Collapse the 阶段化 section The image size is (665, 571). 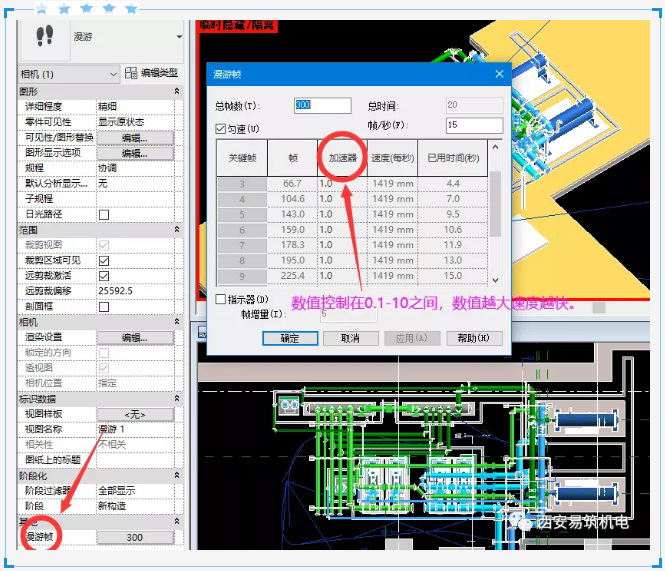point(177,475)
